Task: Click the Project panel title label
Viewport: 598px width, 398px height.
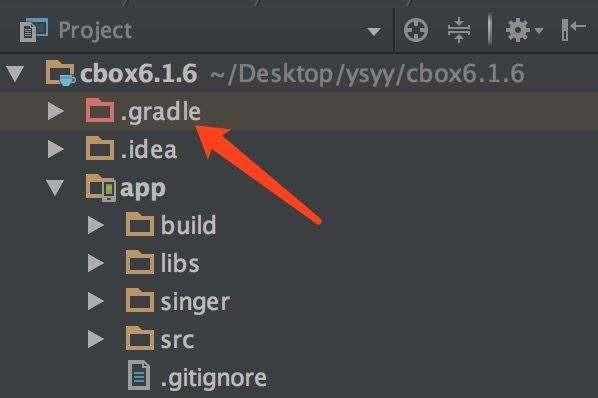Action: pyautogui.click(x=95, y=30)
